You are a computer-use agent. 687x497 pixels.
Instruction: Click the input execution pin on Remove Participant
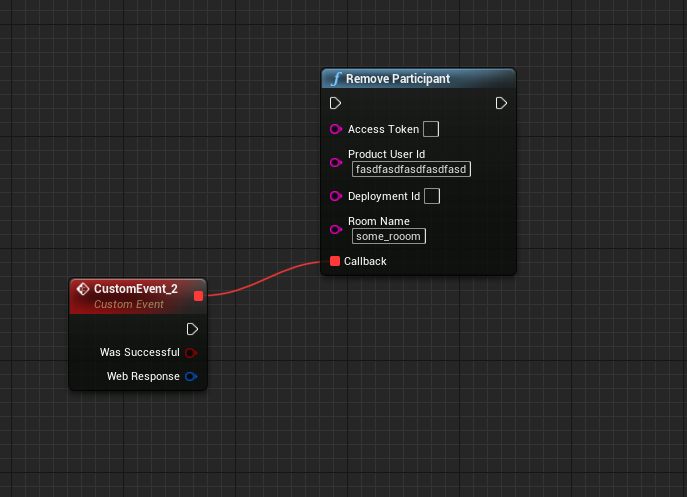click(336, 103)
